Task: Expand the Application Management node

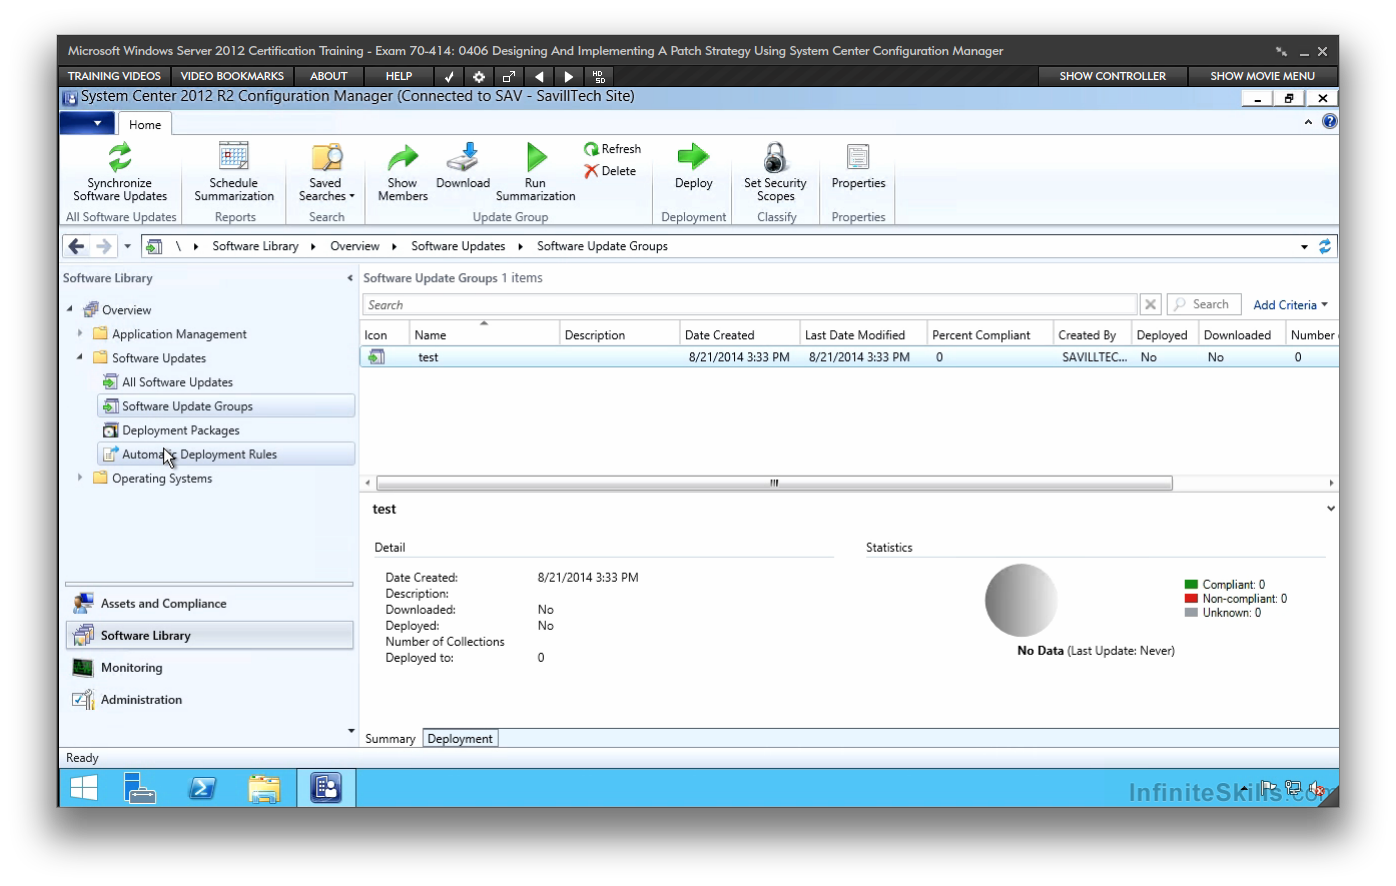Action: [80, 334]
